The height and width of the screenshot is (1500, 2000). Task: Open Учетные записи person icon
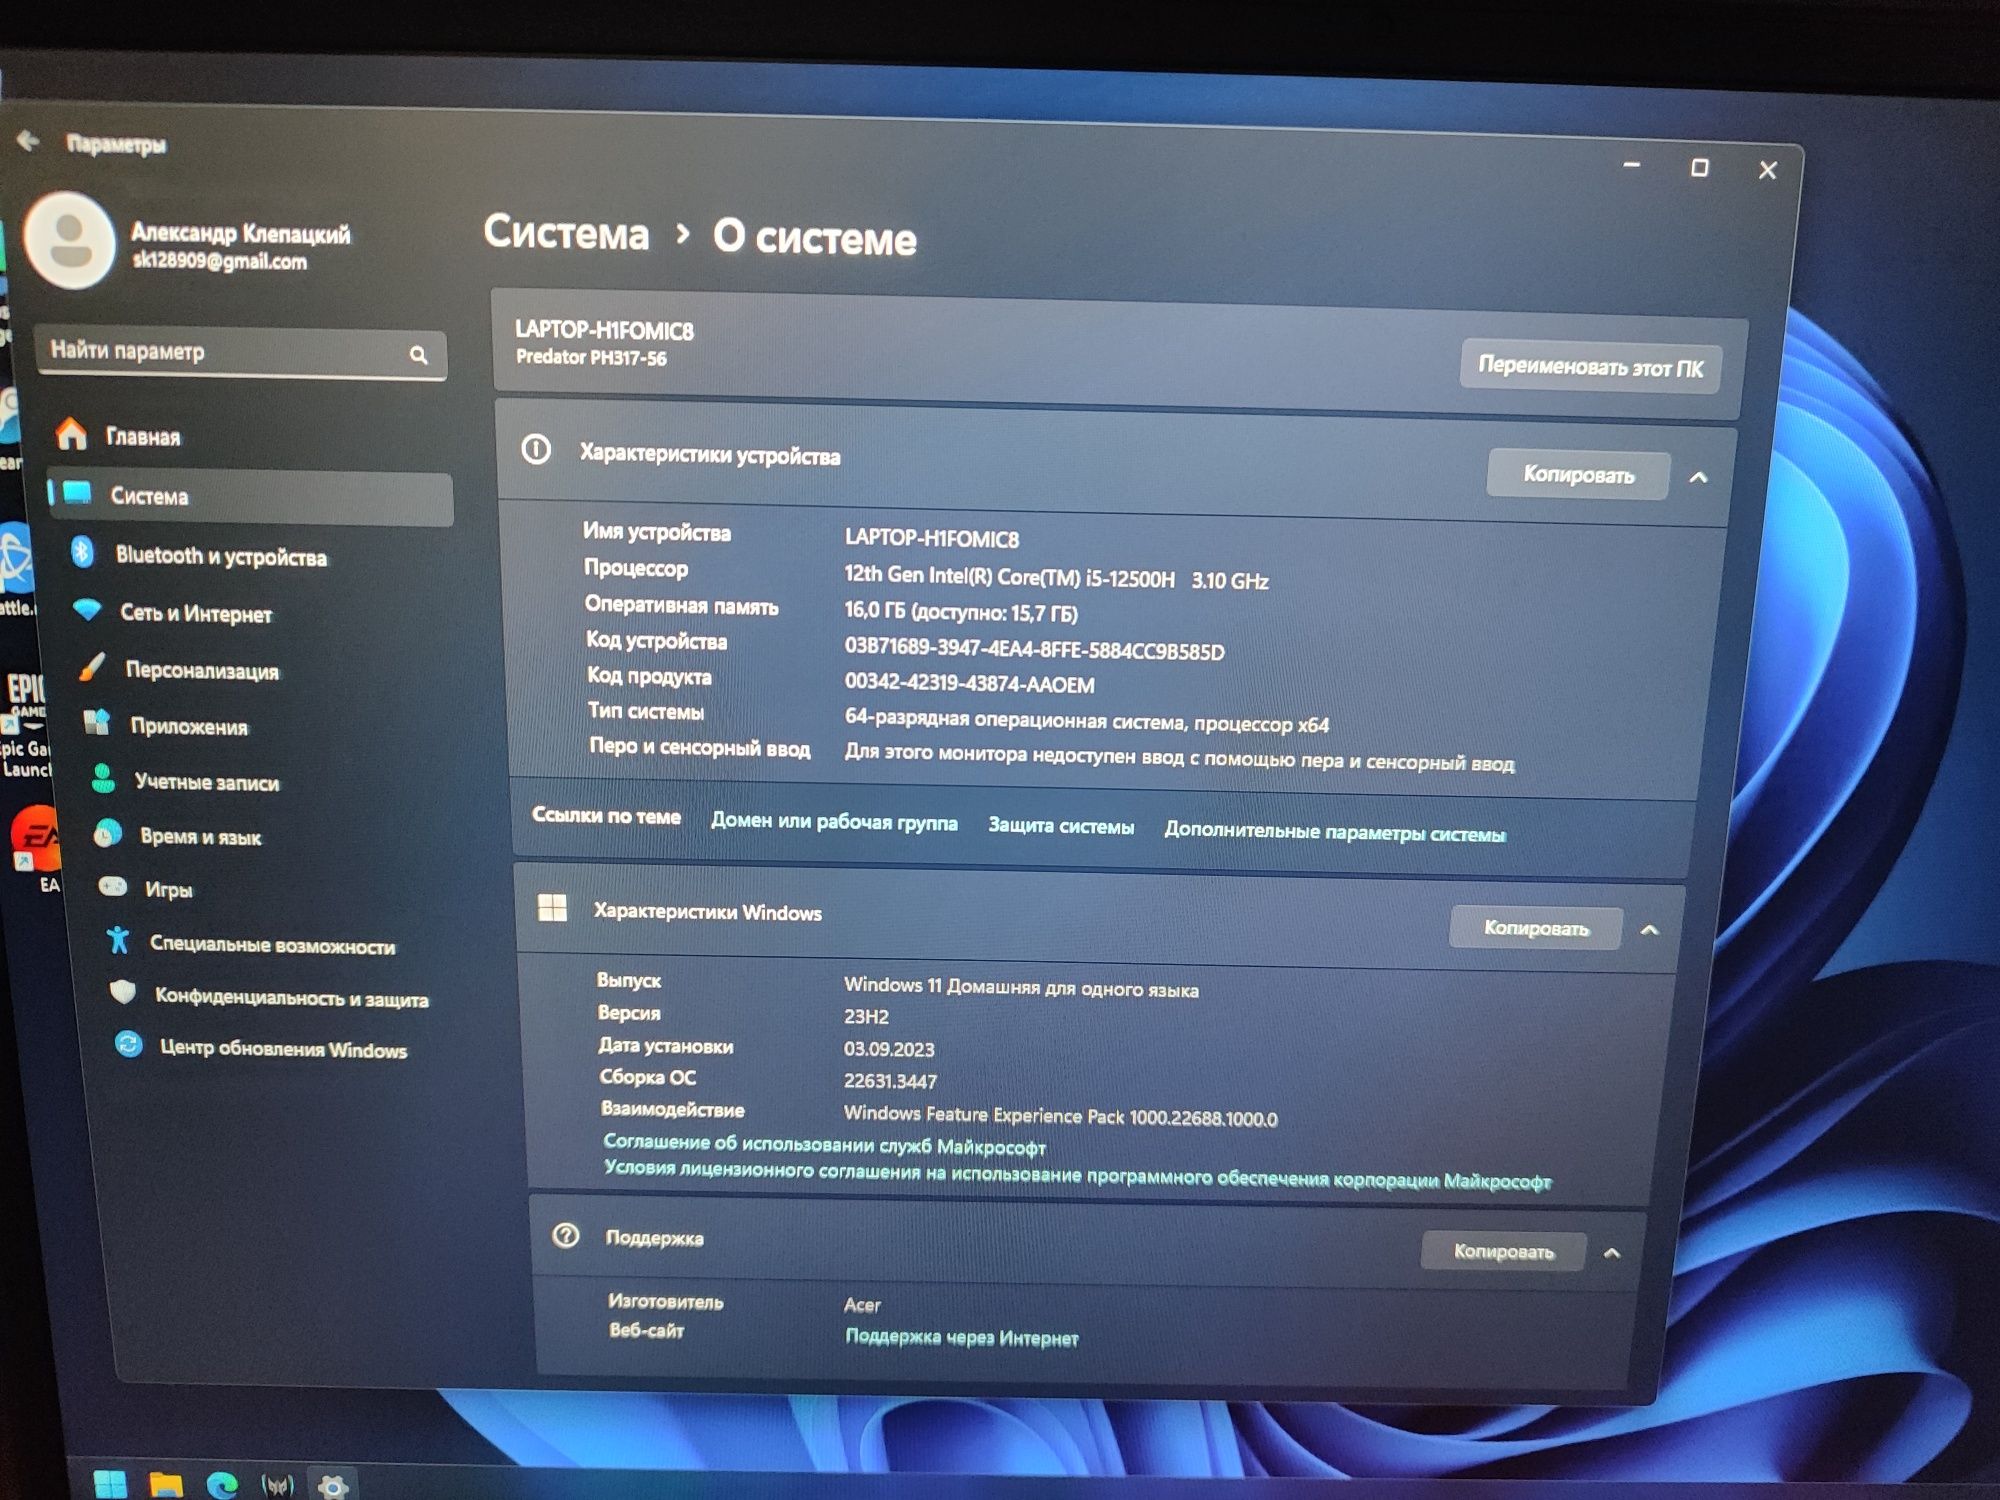click(102, 778)
